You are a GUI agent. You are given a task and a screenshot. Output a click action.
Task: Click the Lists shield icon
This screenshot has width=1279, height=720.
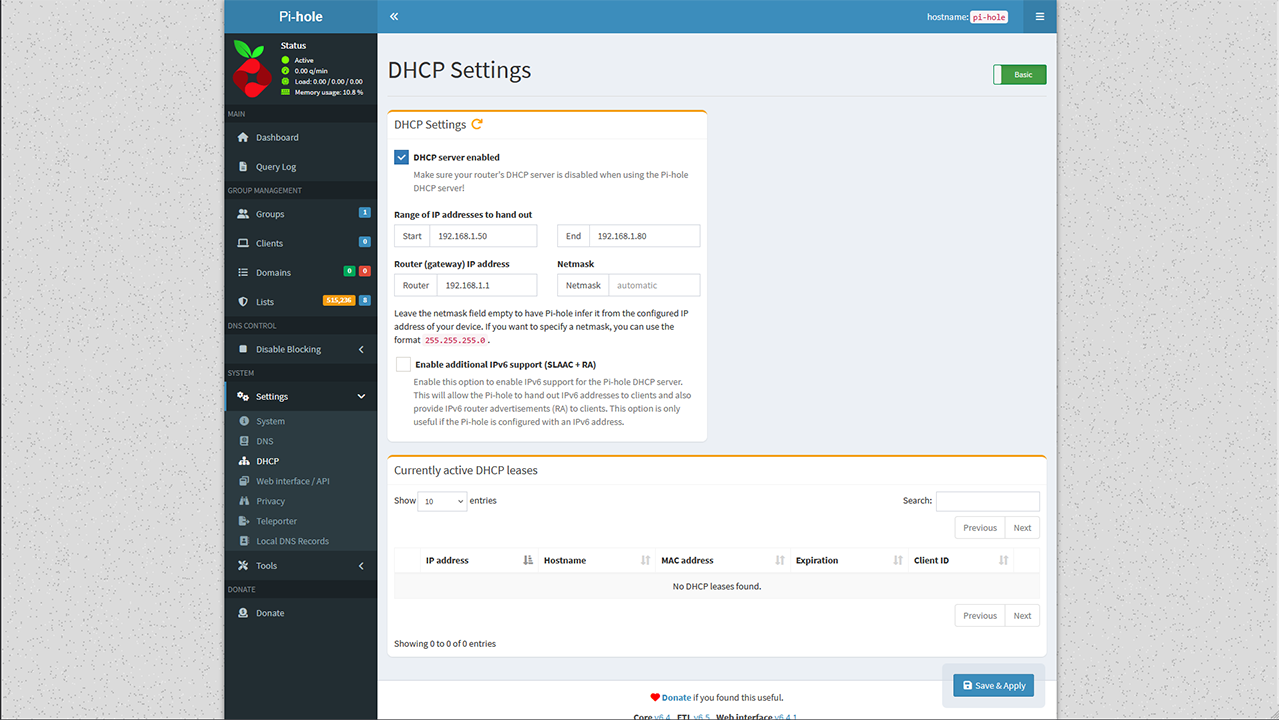pyautogui.click(x=243, y=302)
